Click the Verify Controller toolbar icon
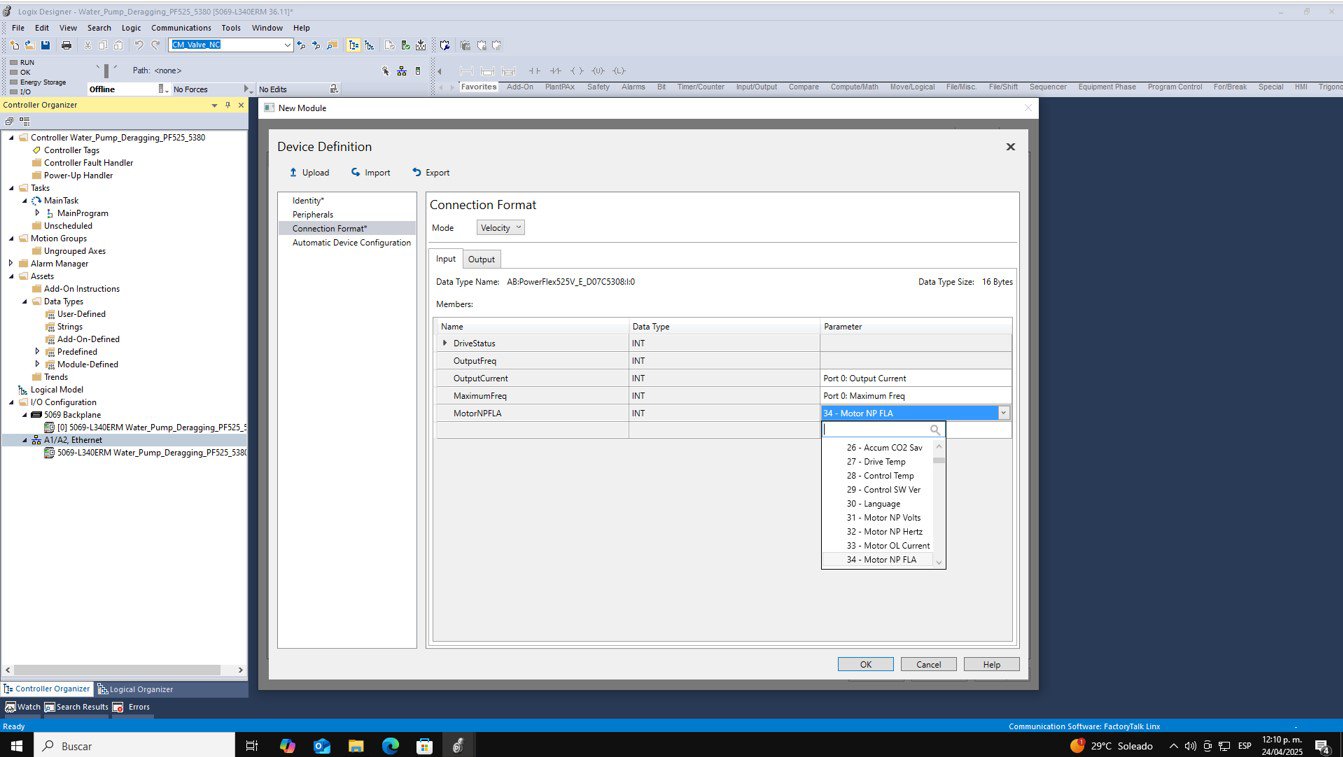This screenshot has width=1343, height=757. click(x=405, y=45)
